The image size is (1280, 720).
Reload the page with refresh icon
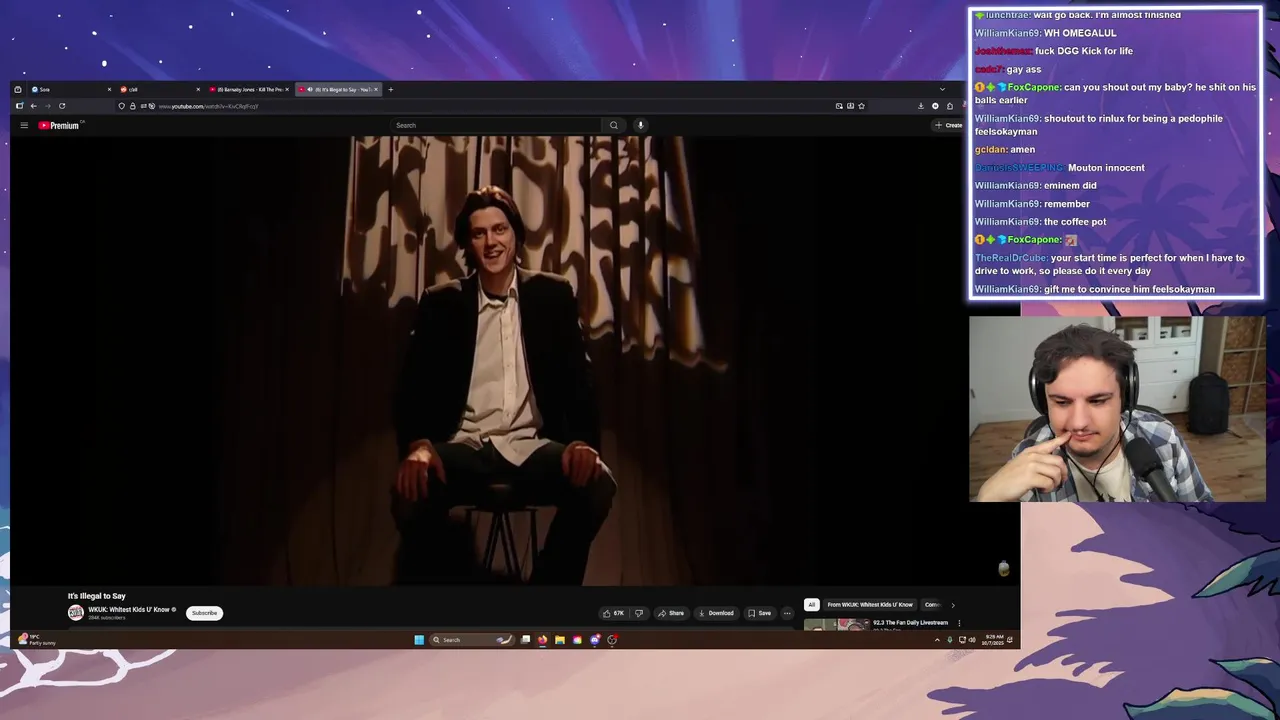click(x=62, y=106)
